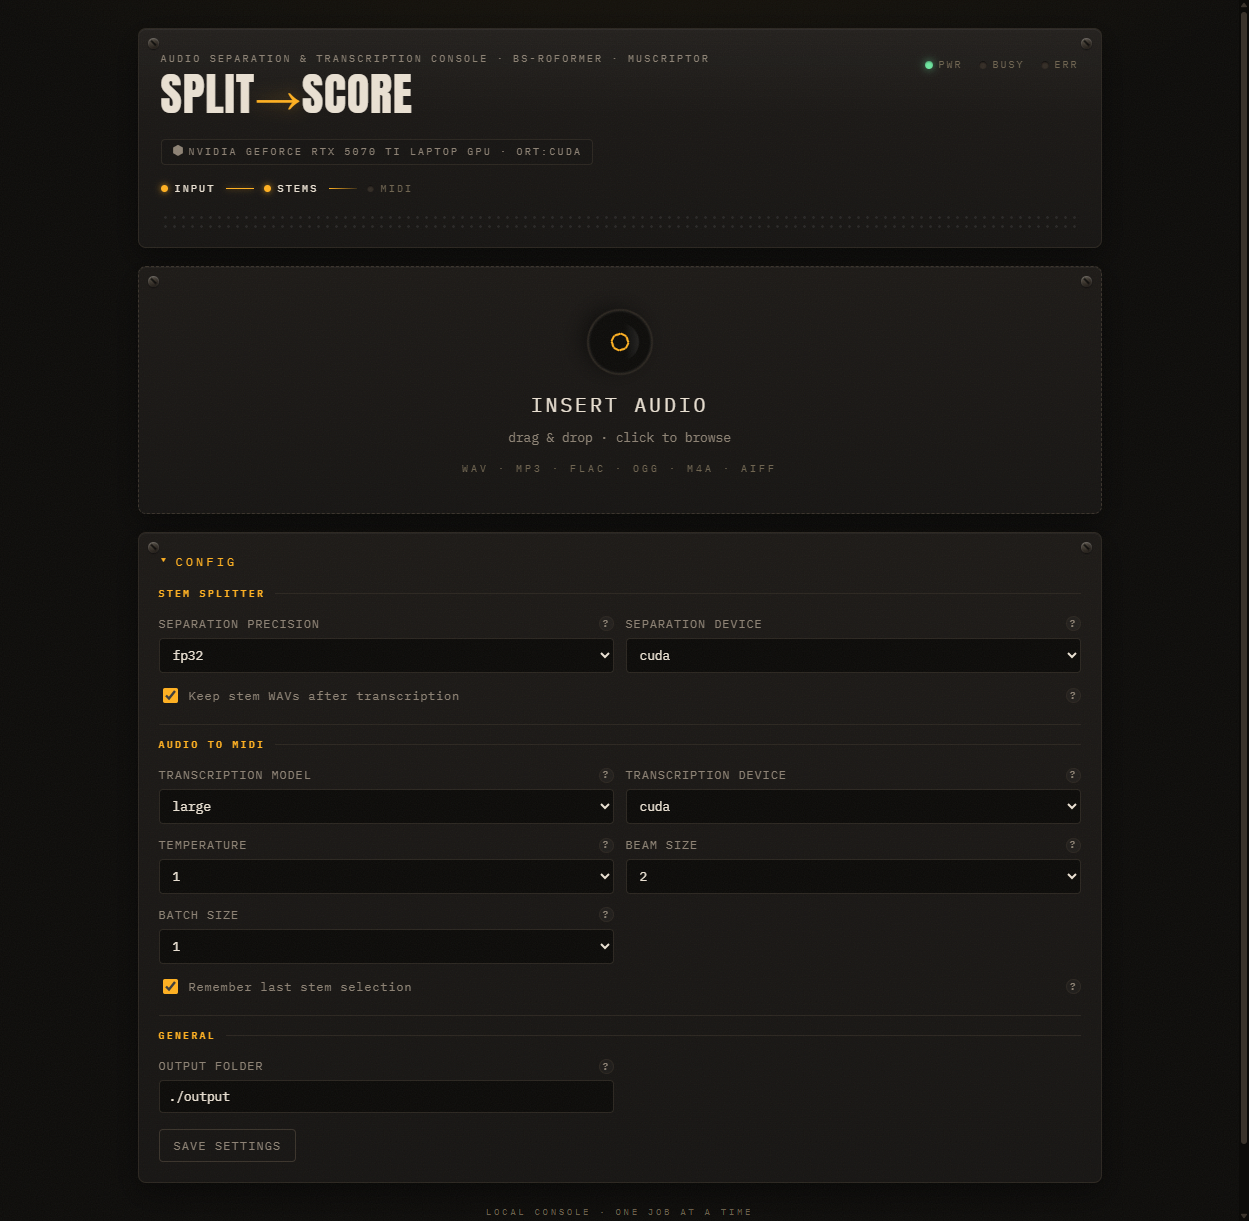Open the Transcription Model large dropdown
Screen dimensions: 1249x1221
click(386, 807)
